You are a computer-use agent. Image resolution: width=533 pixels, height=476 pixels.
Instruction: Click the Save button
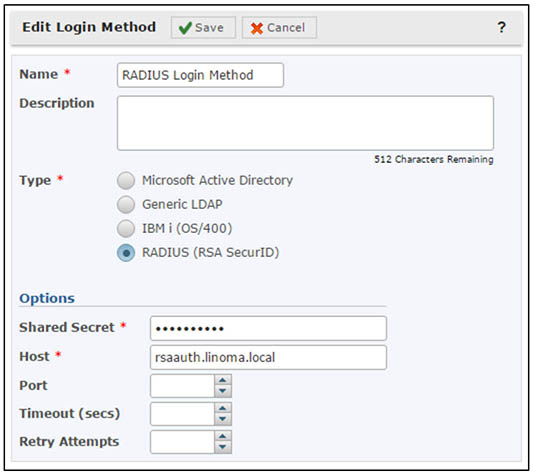pyautogui.click(x=203, y=28)
